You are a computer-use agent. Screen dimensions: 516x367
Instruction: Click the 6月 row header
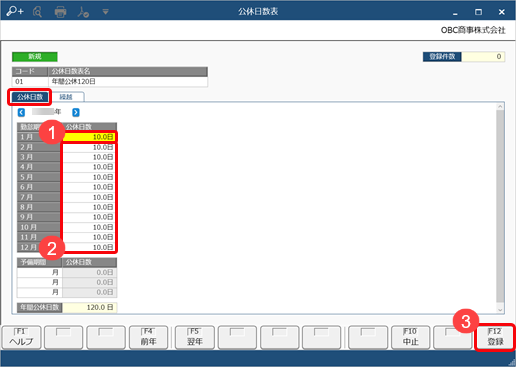[39, 187]
